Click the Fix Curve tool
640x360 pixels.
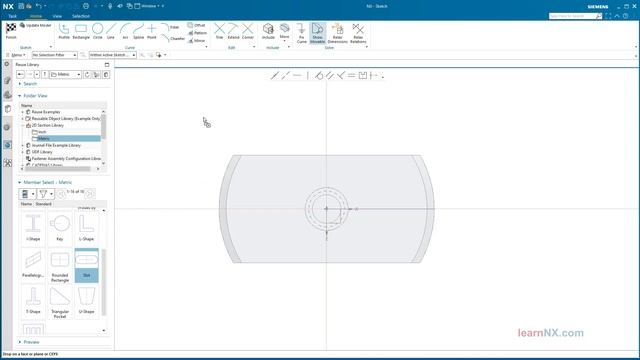(x=301, y=33)
